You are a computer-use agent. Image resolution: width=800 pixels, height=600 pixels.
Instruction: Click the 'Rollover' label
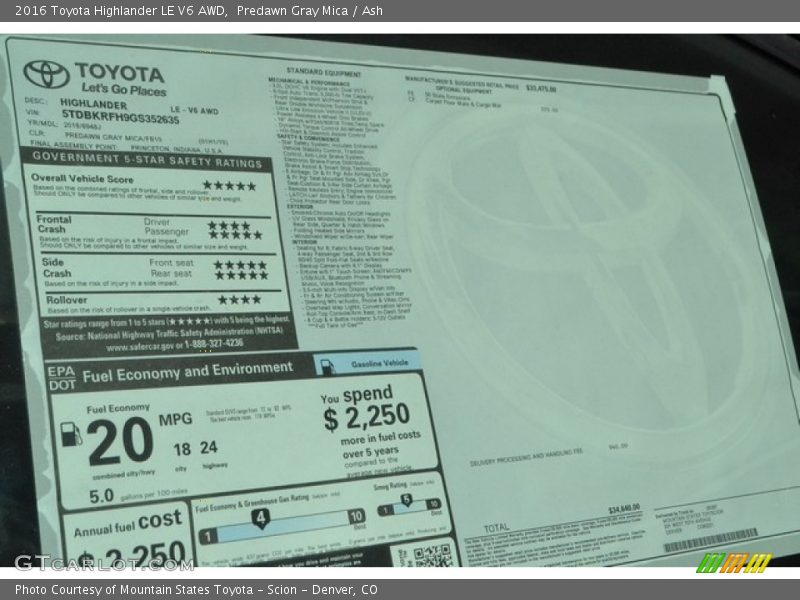click(67, 300)
